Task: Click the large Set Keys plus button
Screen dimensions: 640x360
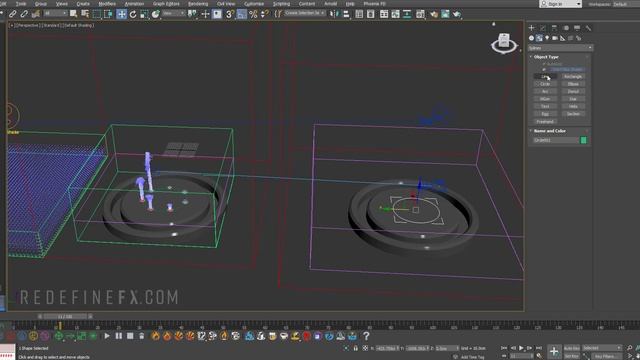Action: tap(554, 351)
